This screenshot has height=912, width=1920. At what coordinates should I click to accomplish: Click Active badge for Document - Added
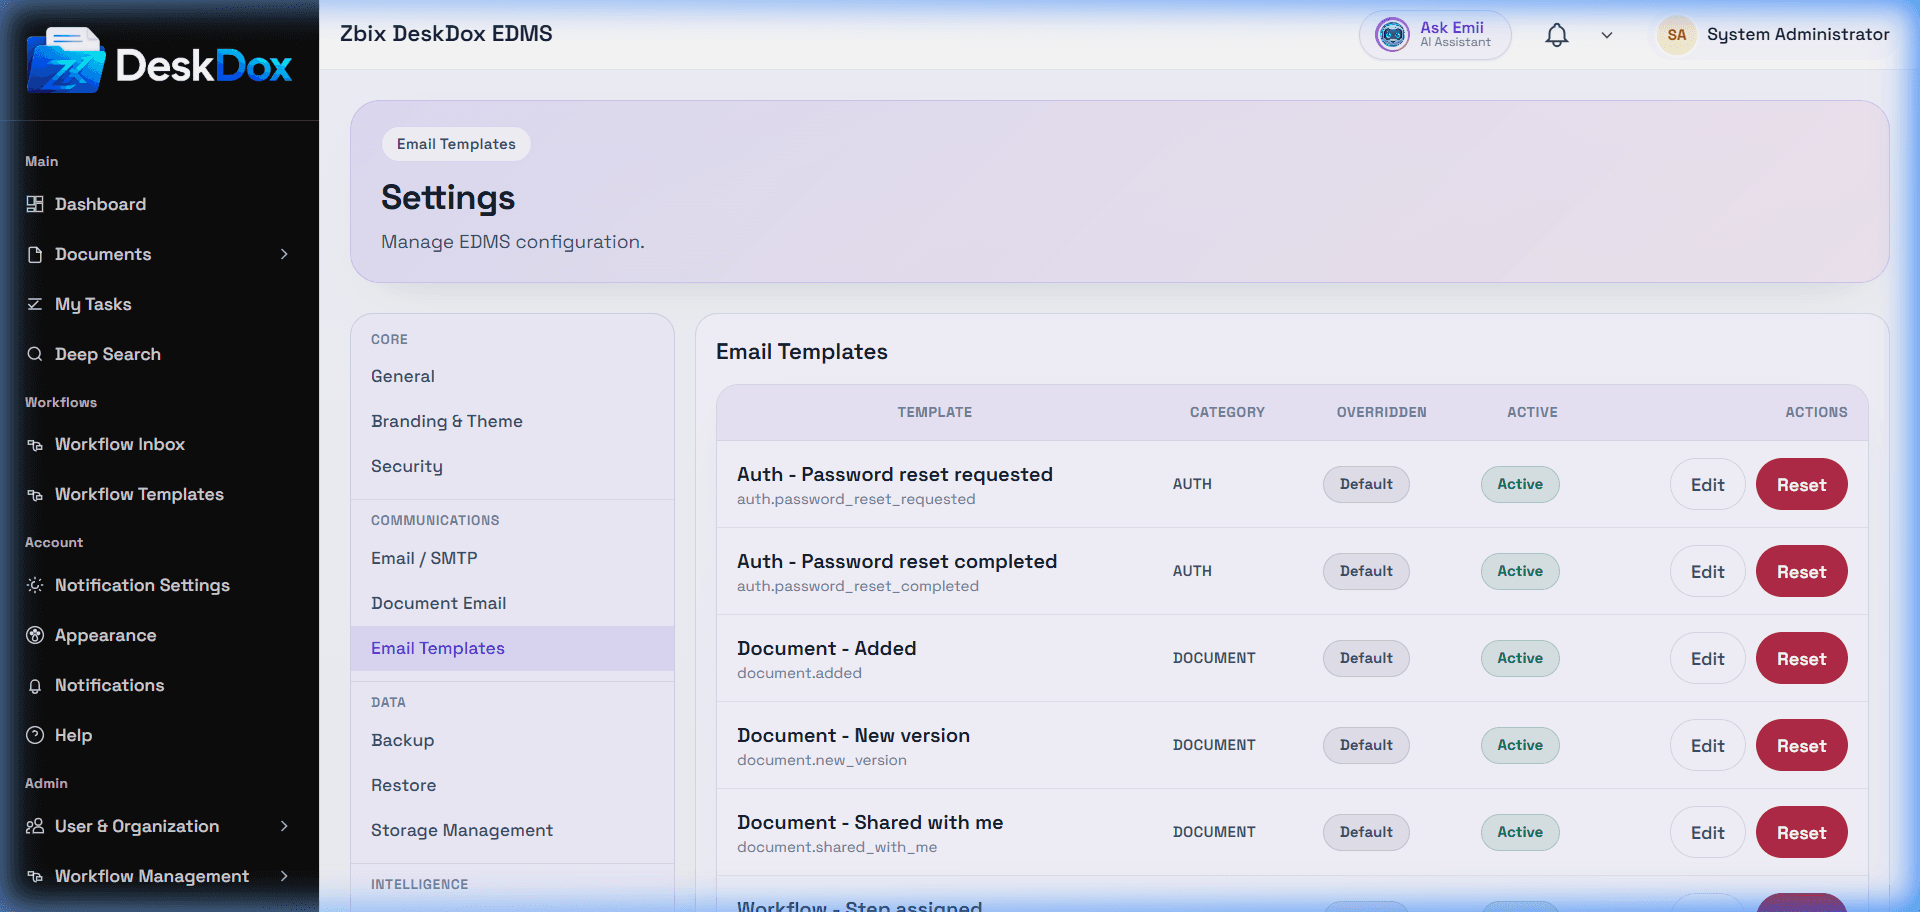1520,658
